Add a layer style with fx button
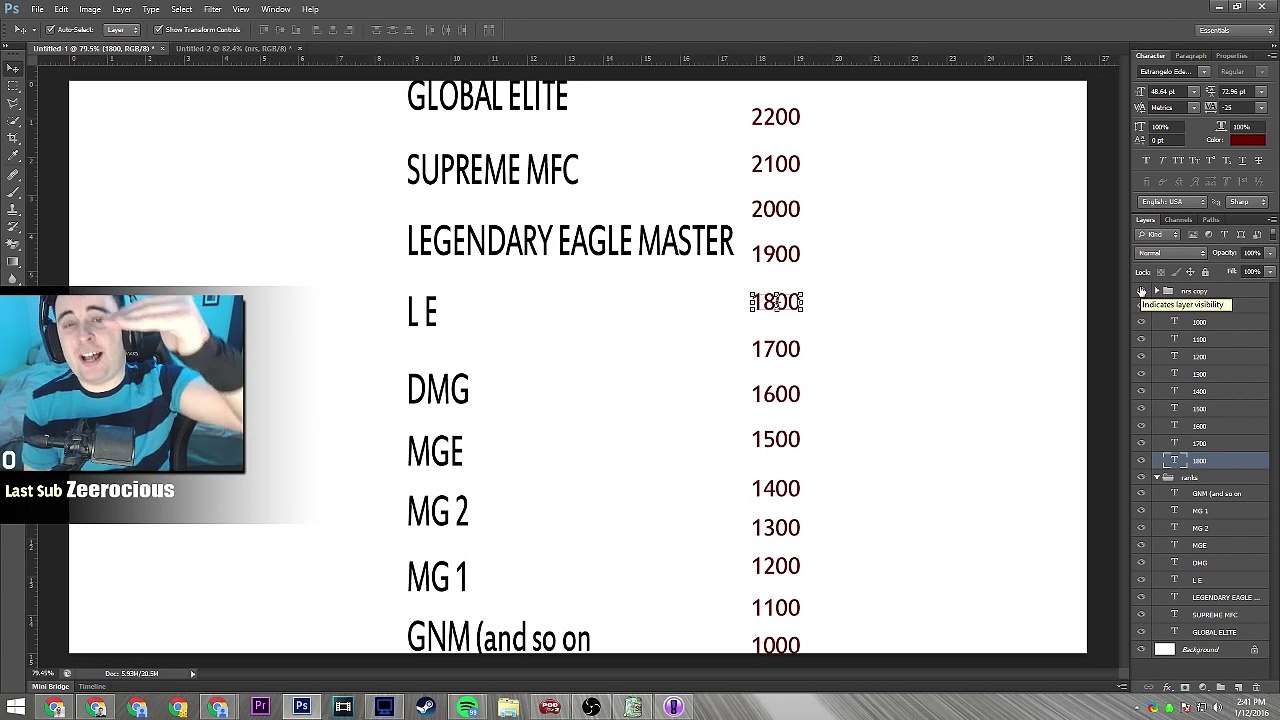This screenshot has height=720, width=1280. click(x=1167, y=687)
